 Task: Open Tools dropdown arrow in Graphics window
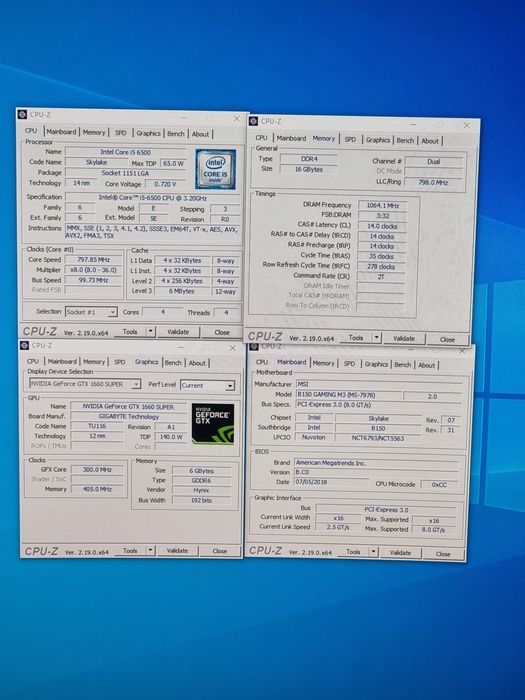coord(150,550)
